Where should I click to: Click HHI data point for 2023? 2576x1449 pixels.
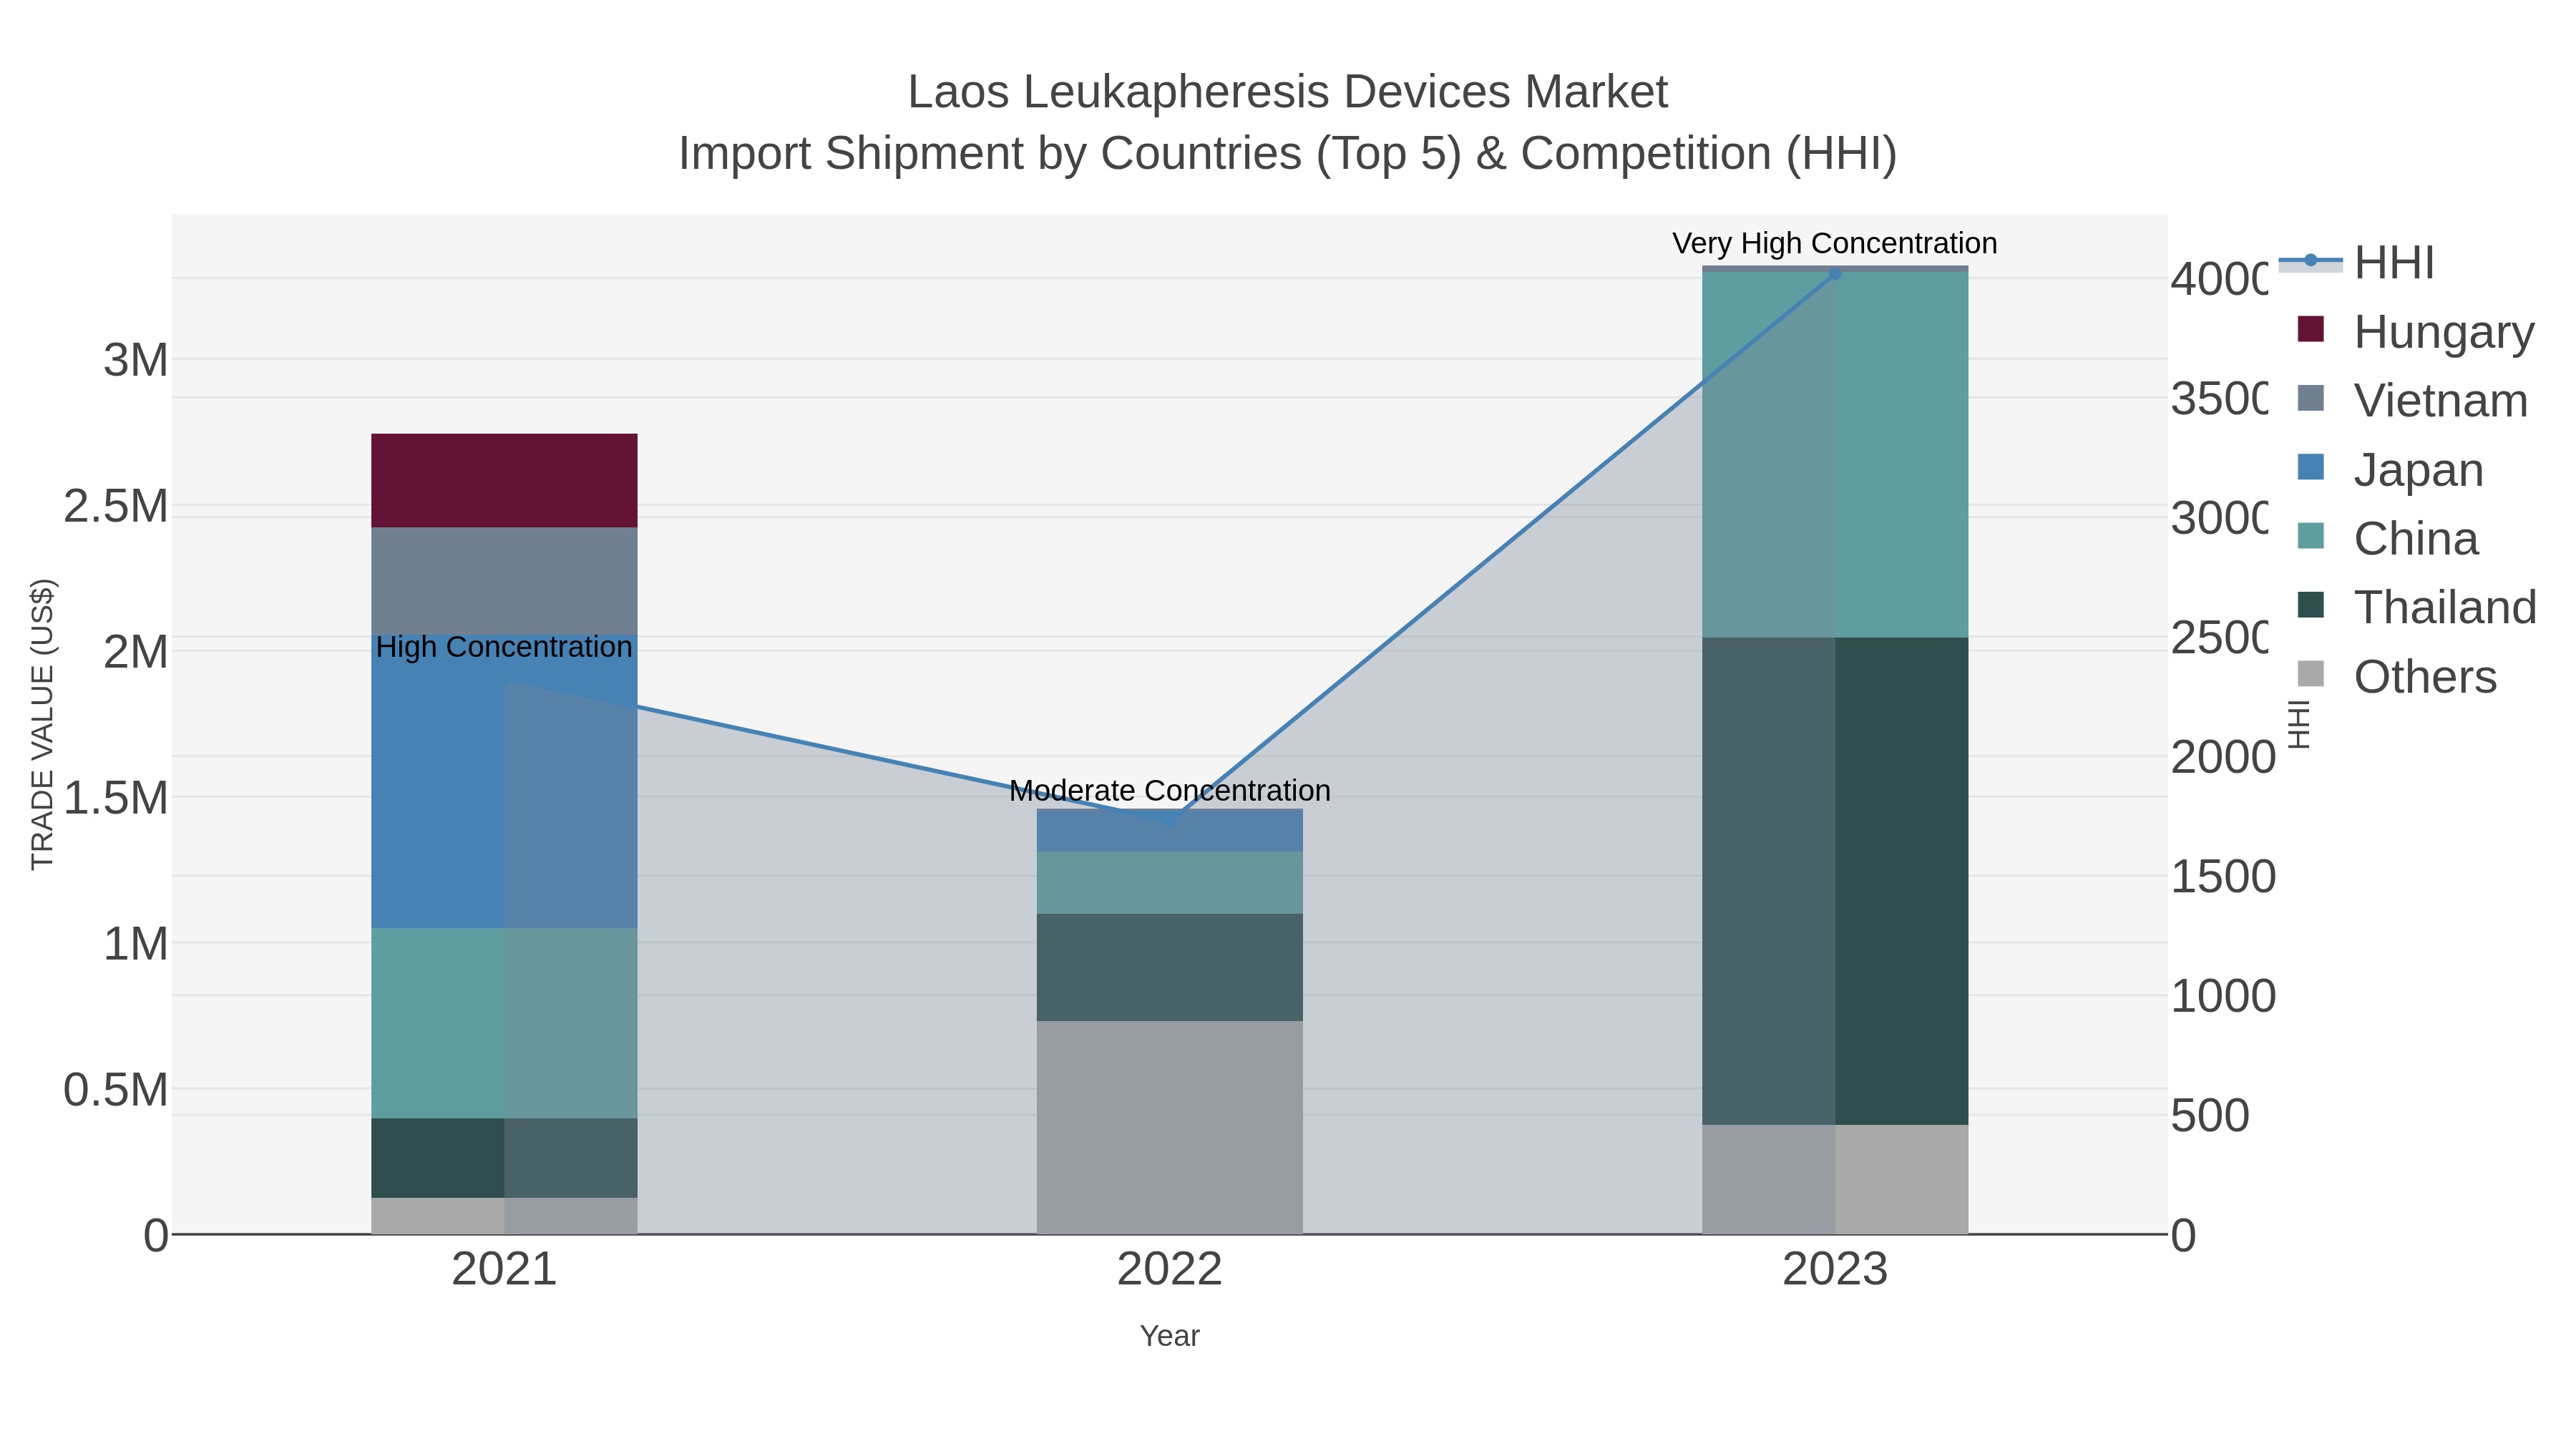(1835, 273)
